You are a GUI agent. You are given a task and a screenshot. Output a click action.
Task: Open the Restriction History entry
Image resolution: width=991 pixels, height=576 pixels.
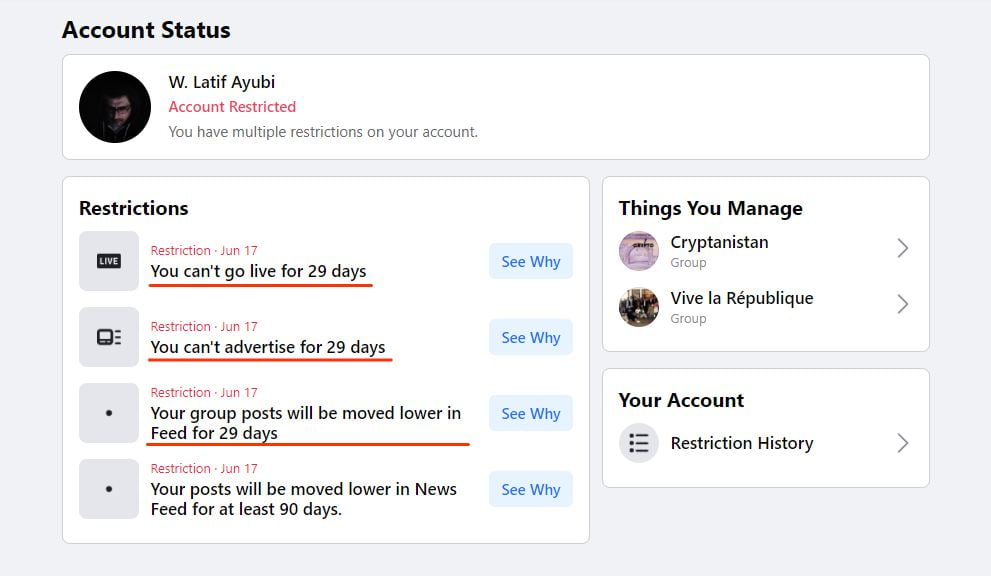(741, 443)
